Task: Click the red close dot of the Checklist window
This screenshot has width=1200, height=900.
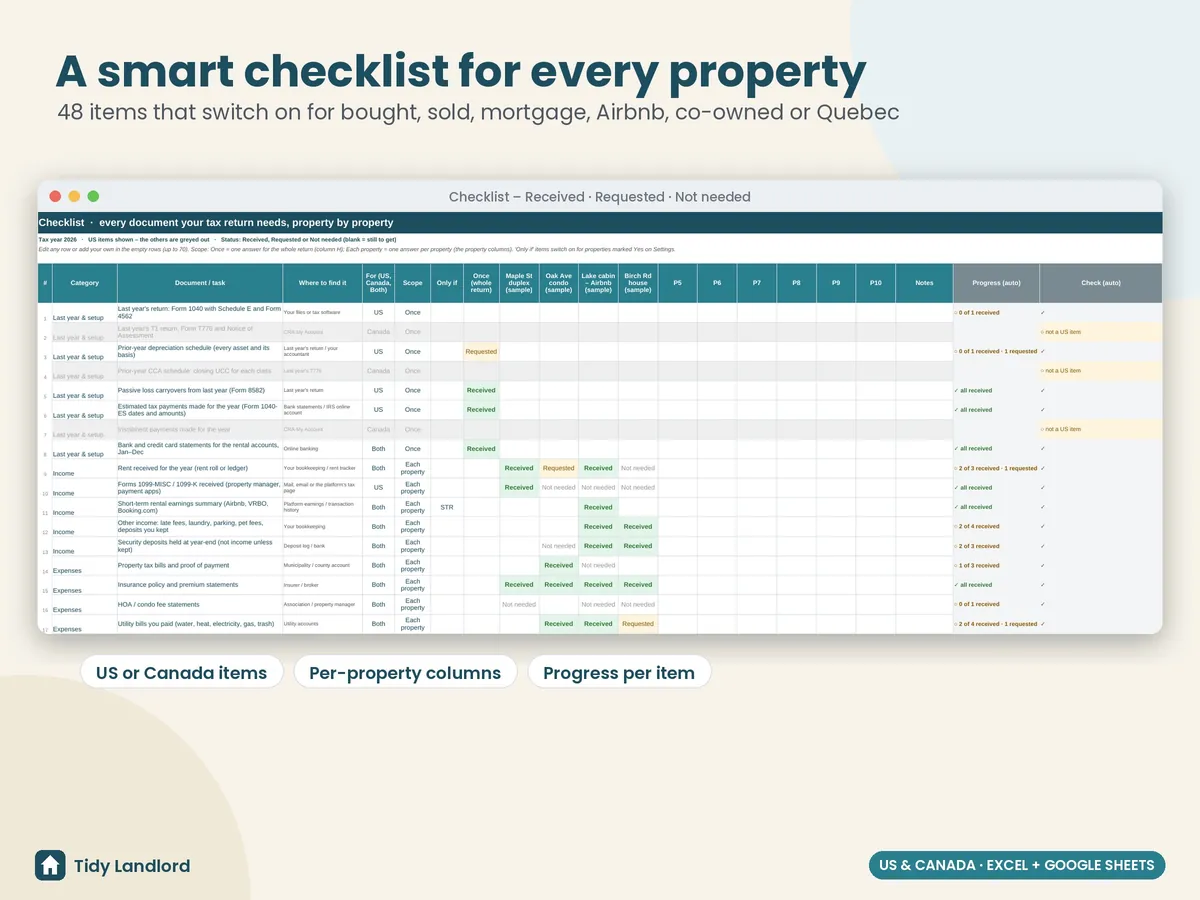Action: [55, 197]
